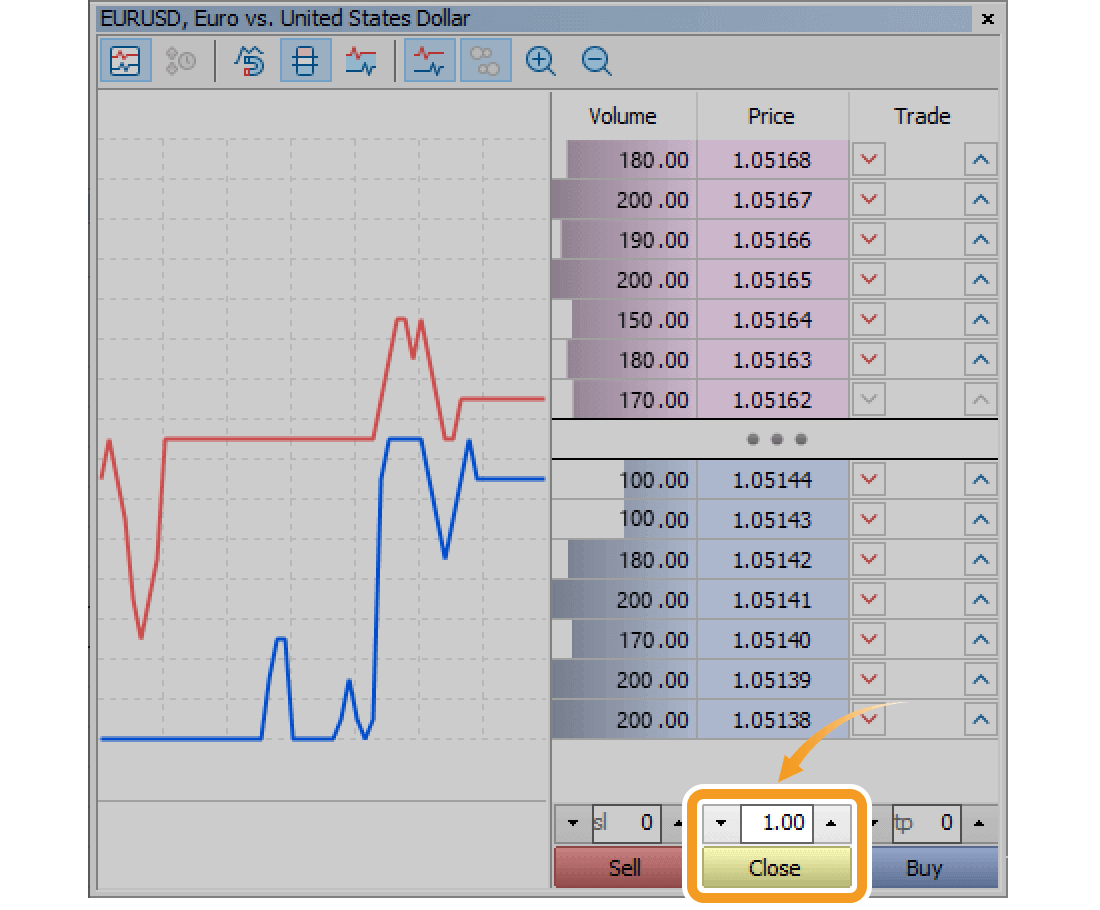Decrease the sl stop loss value
Screen dimensions: 1100x910
(573, 824)
